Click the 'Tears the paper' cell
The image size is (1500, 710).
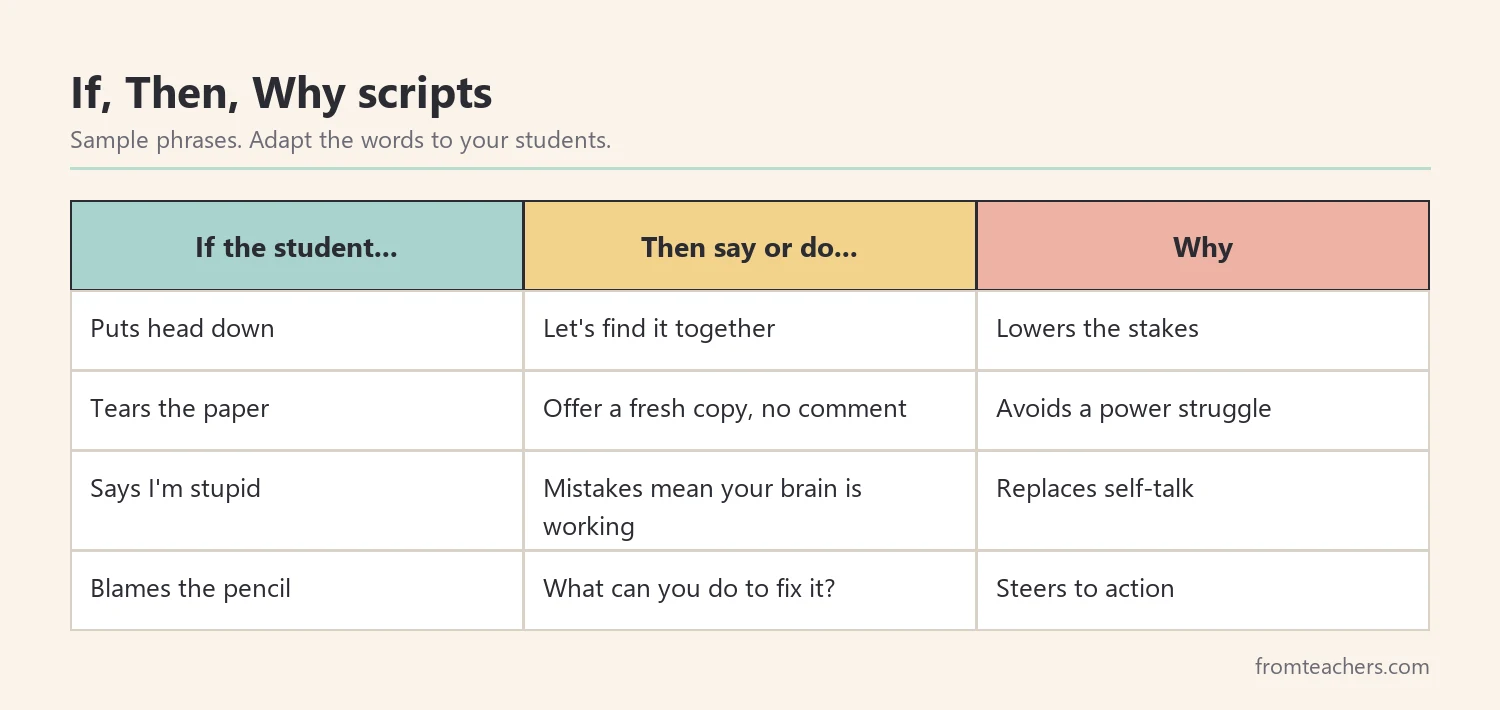coord(297,410)
